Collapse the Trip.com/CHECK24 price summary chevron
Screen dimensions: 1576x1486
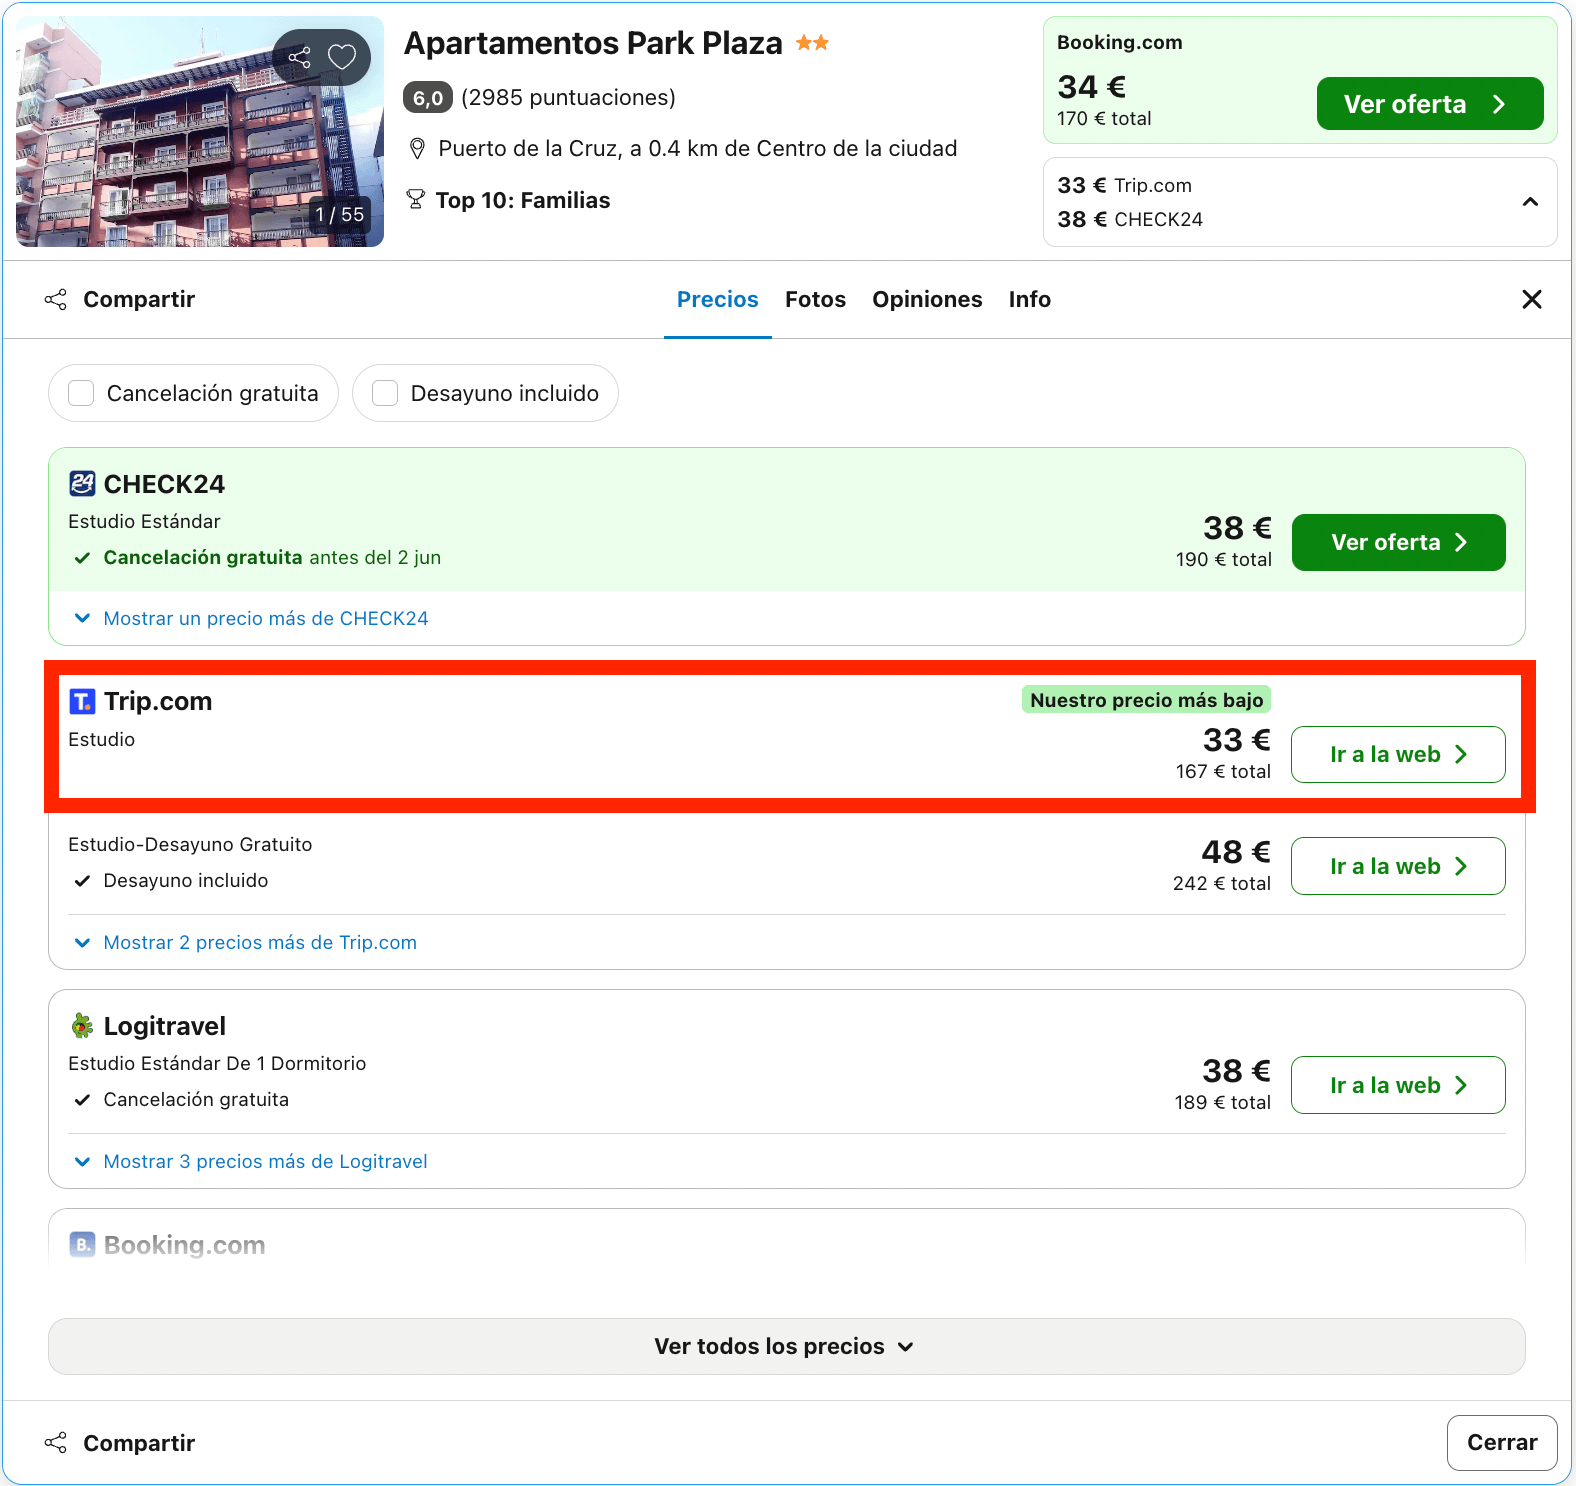[1529, 202]
